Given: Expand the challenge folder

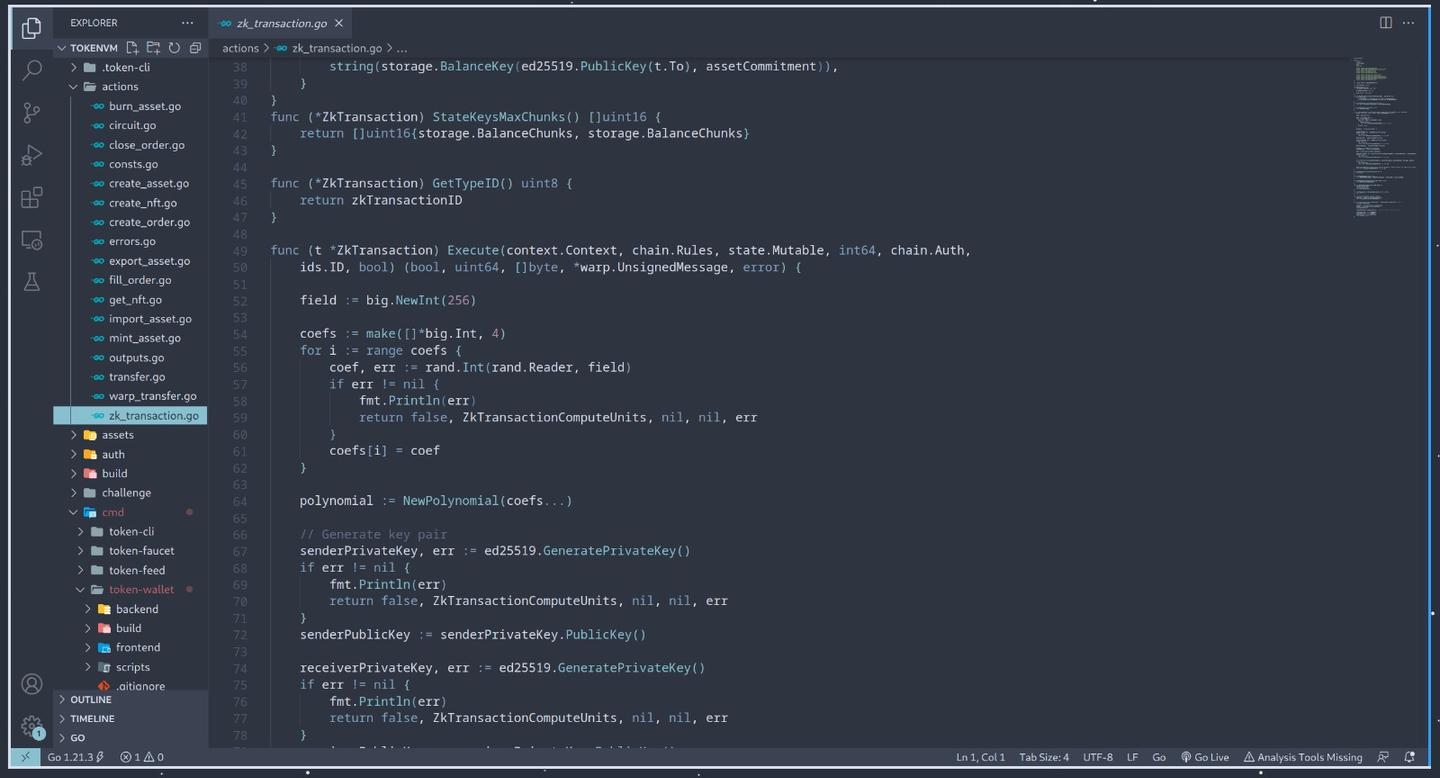Looking at the screenshot, I should (130, 493).
